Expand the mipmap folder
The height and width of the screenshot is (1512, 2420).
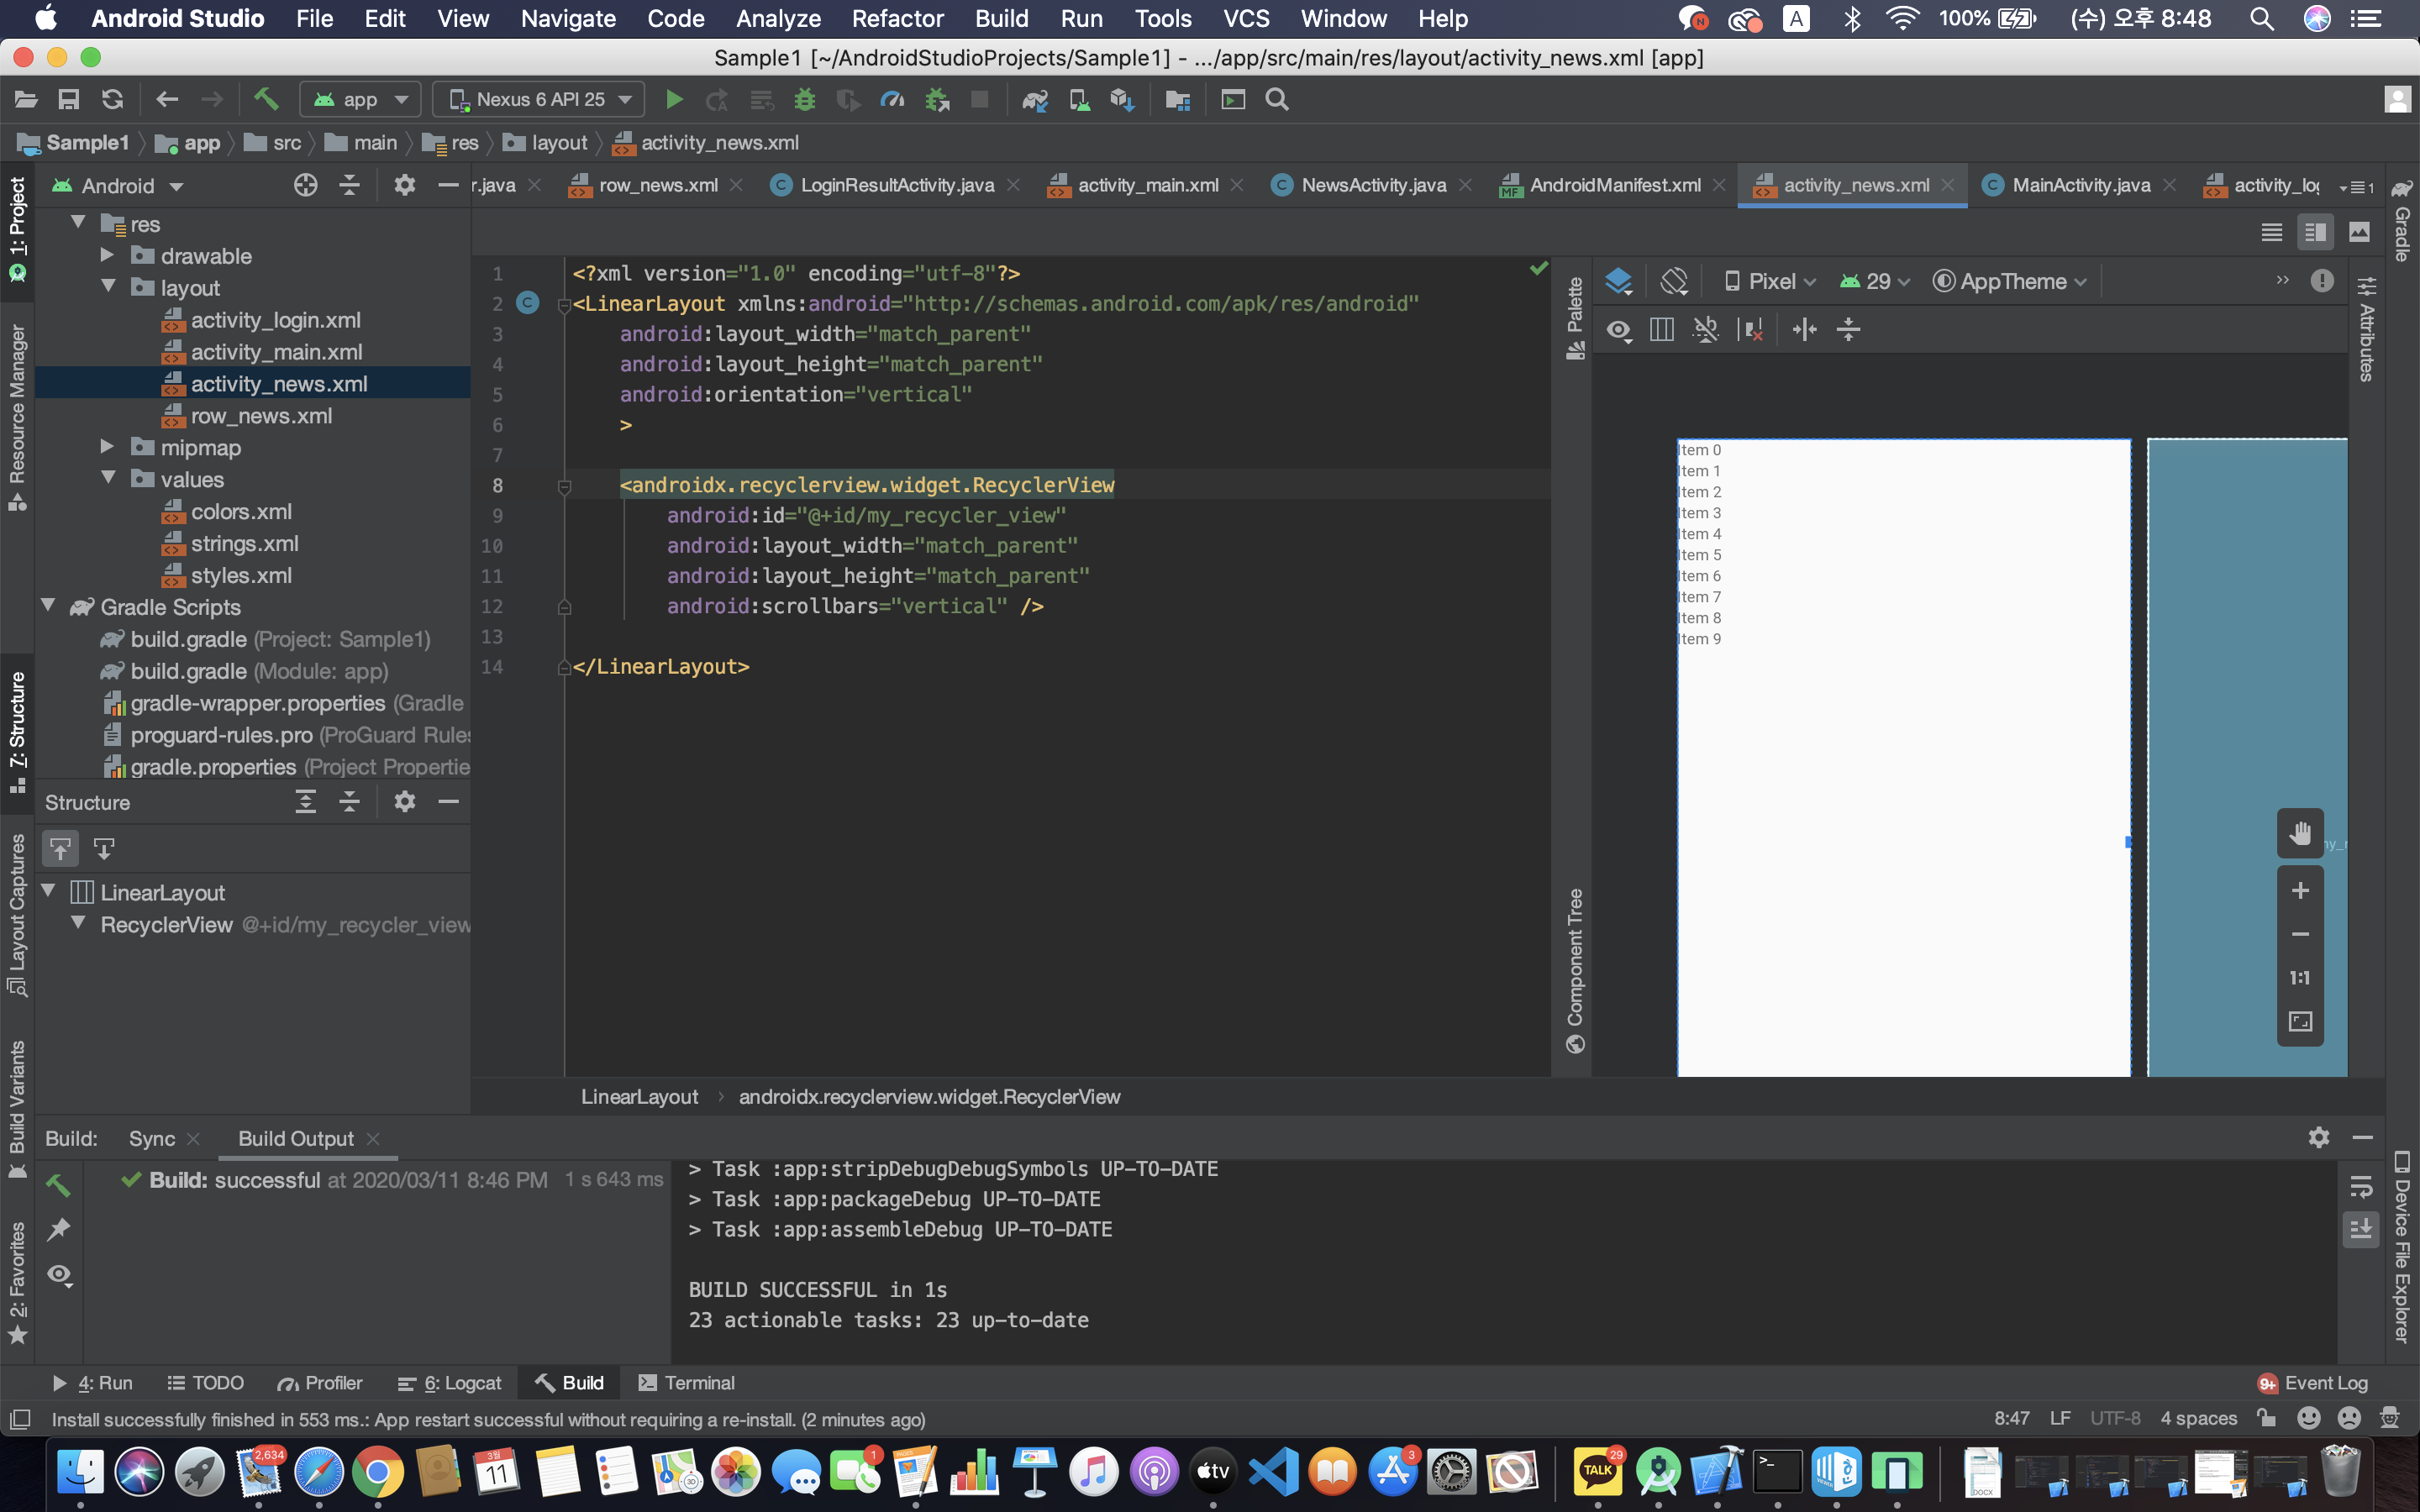[107, 447]
